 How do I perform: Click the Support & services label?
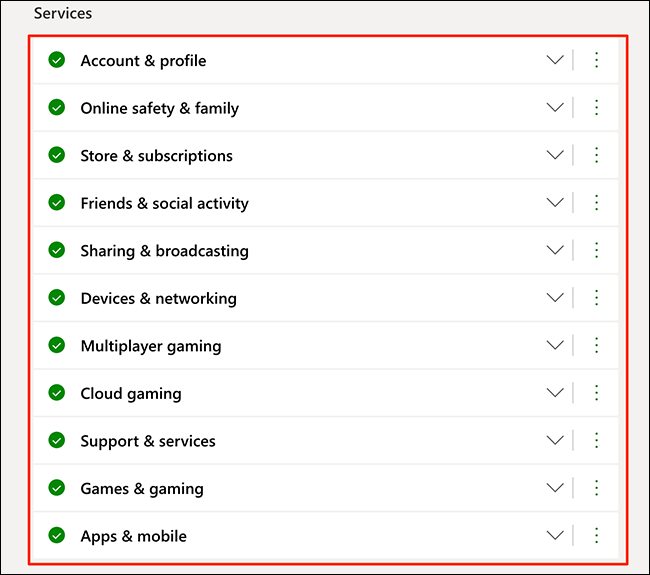148,441
